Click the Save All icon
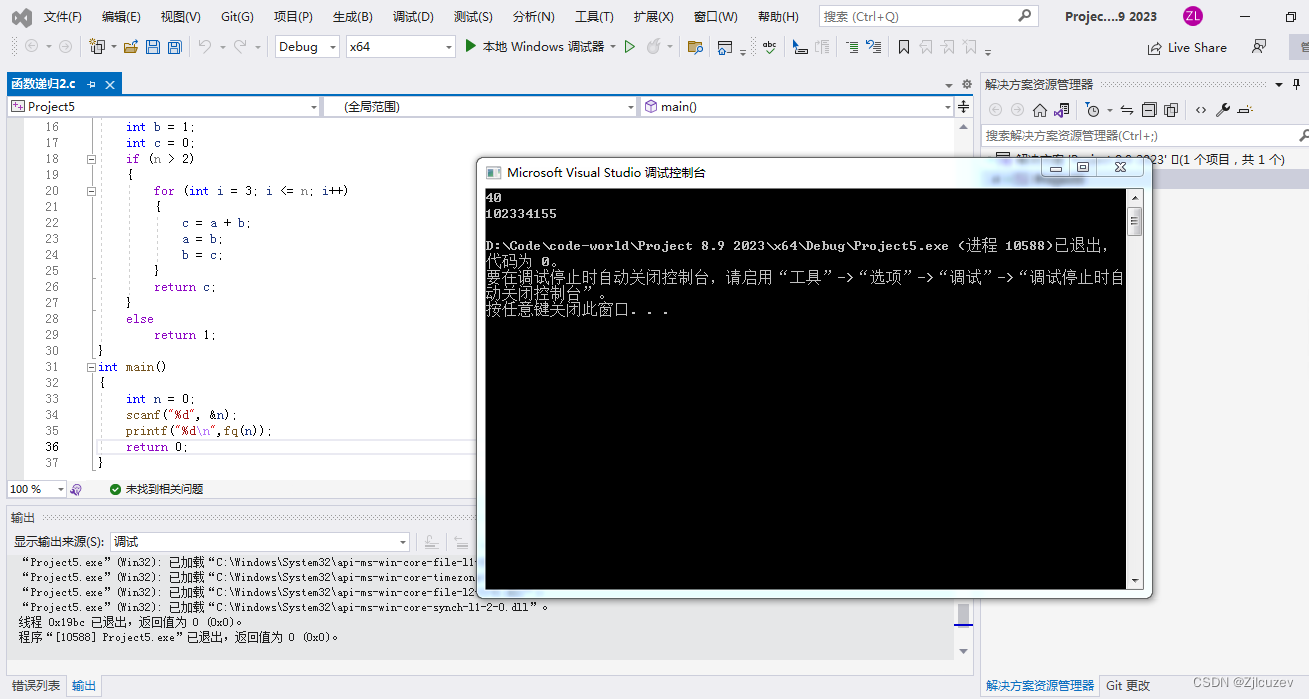The height and width of the screenshot is (699, 1309). 175,47
